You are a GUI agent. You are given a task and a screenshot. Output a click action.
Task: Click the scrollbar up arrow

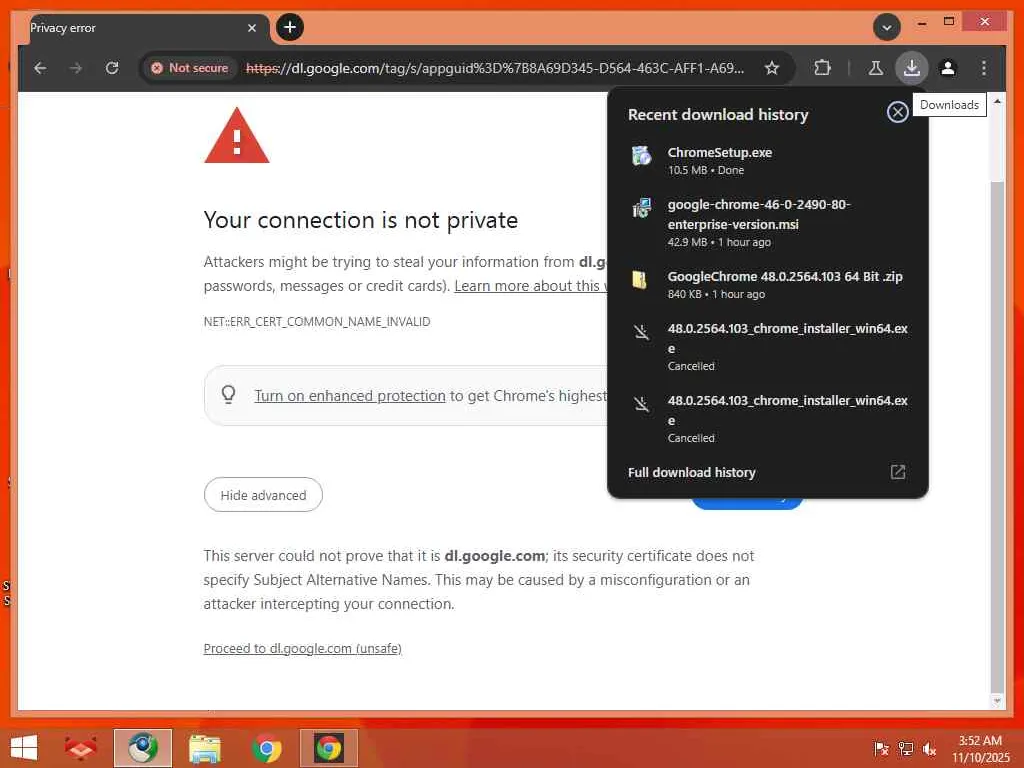(x=997, y=102)
